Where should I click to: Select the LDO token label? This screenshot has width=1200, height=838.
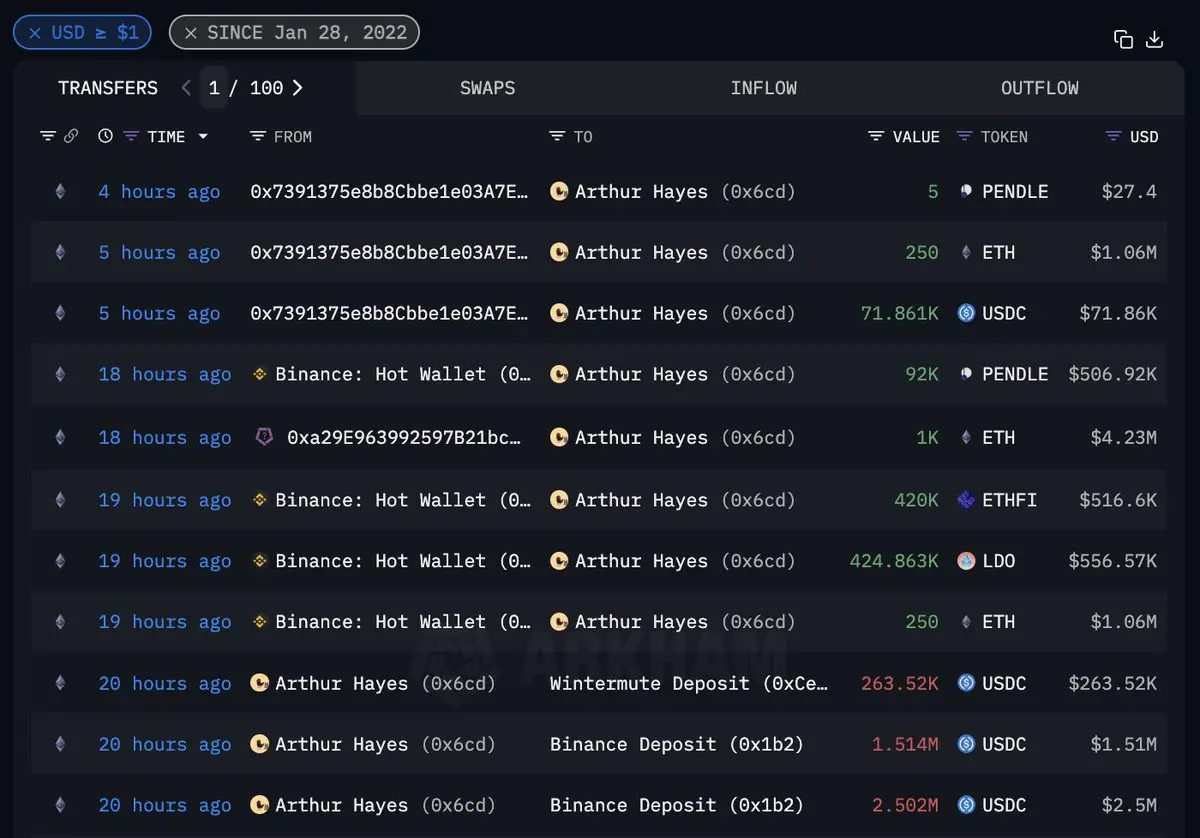click(999, 561)
